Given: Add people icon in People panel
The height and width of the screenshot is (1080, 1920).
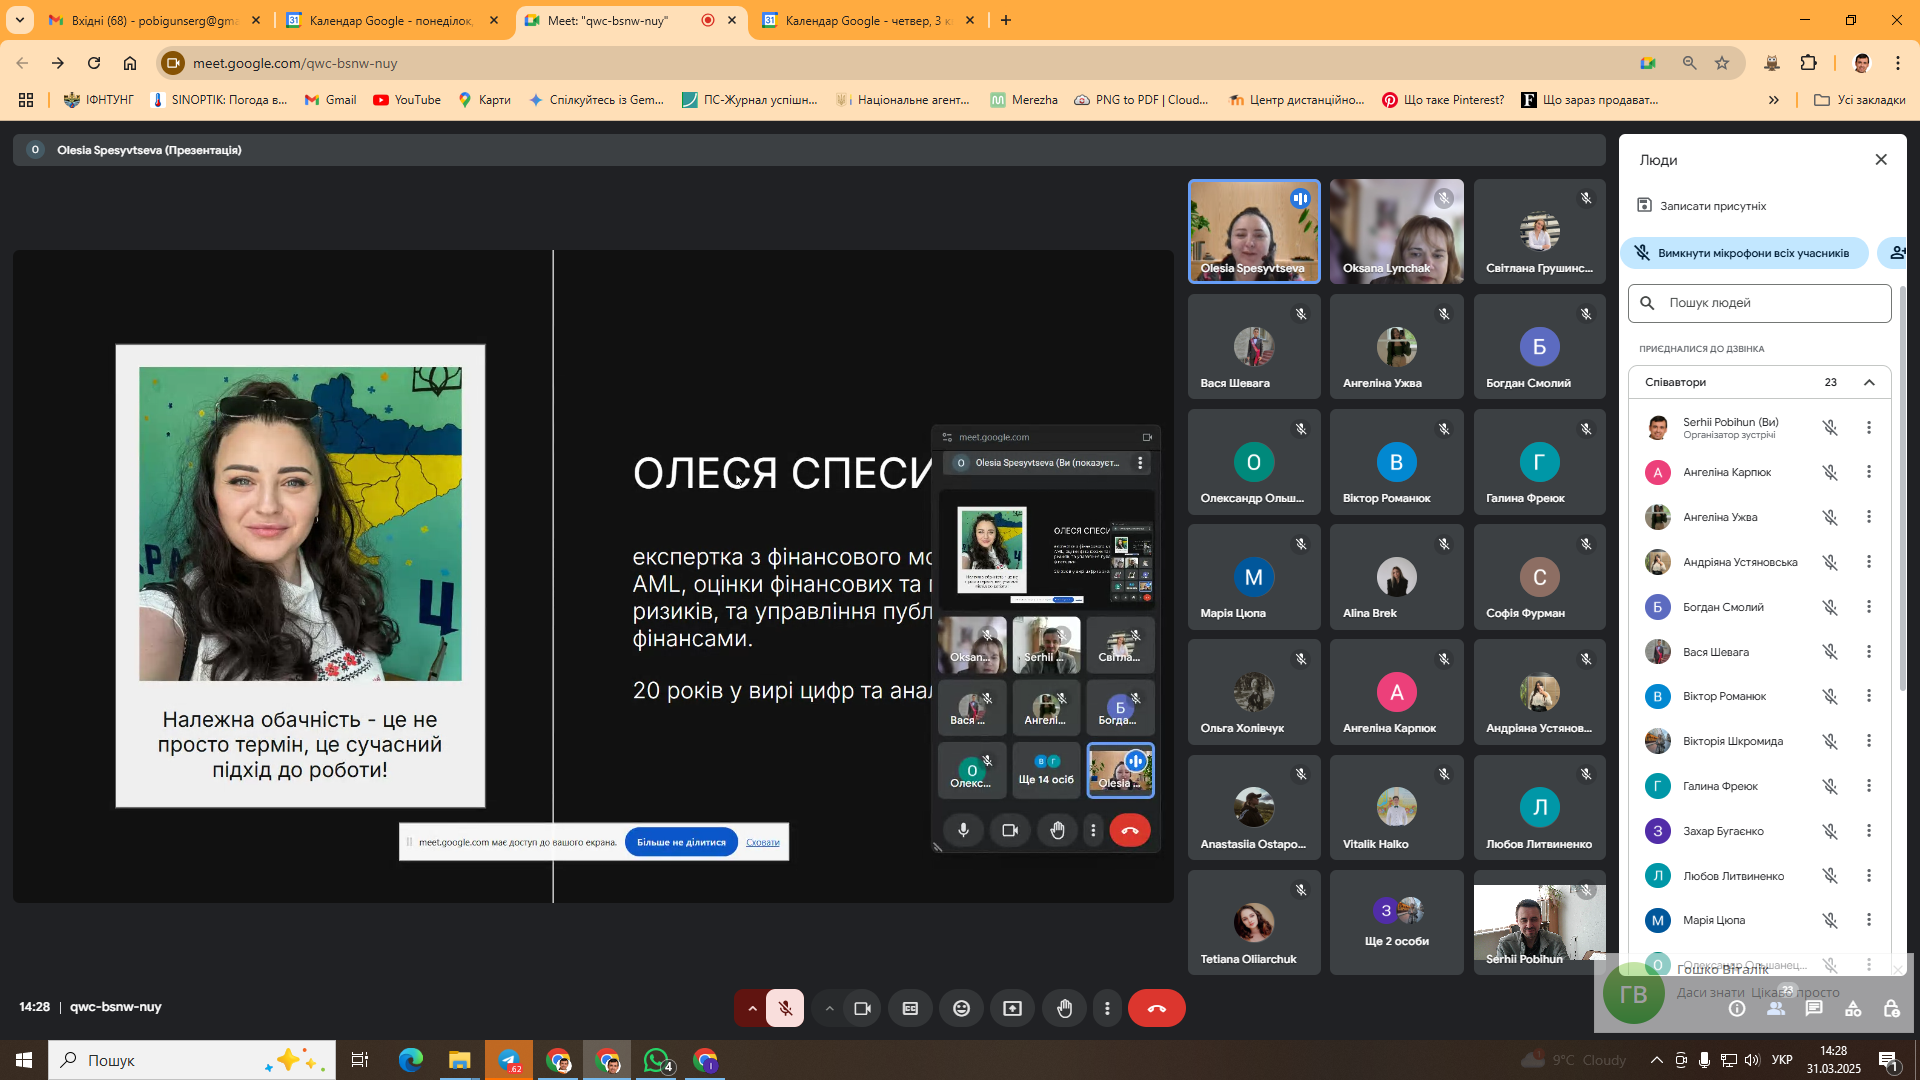Looking at the screenshot, I should tap(1896, 253).
